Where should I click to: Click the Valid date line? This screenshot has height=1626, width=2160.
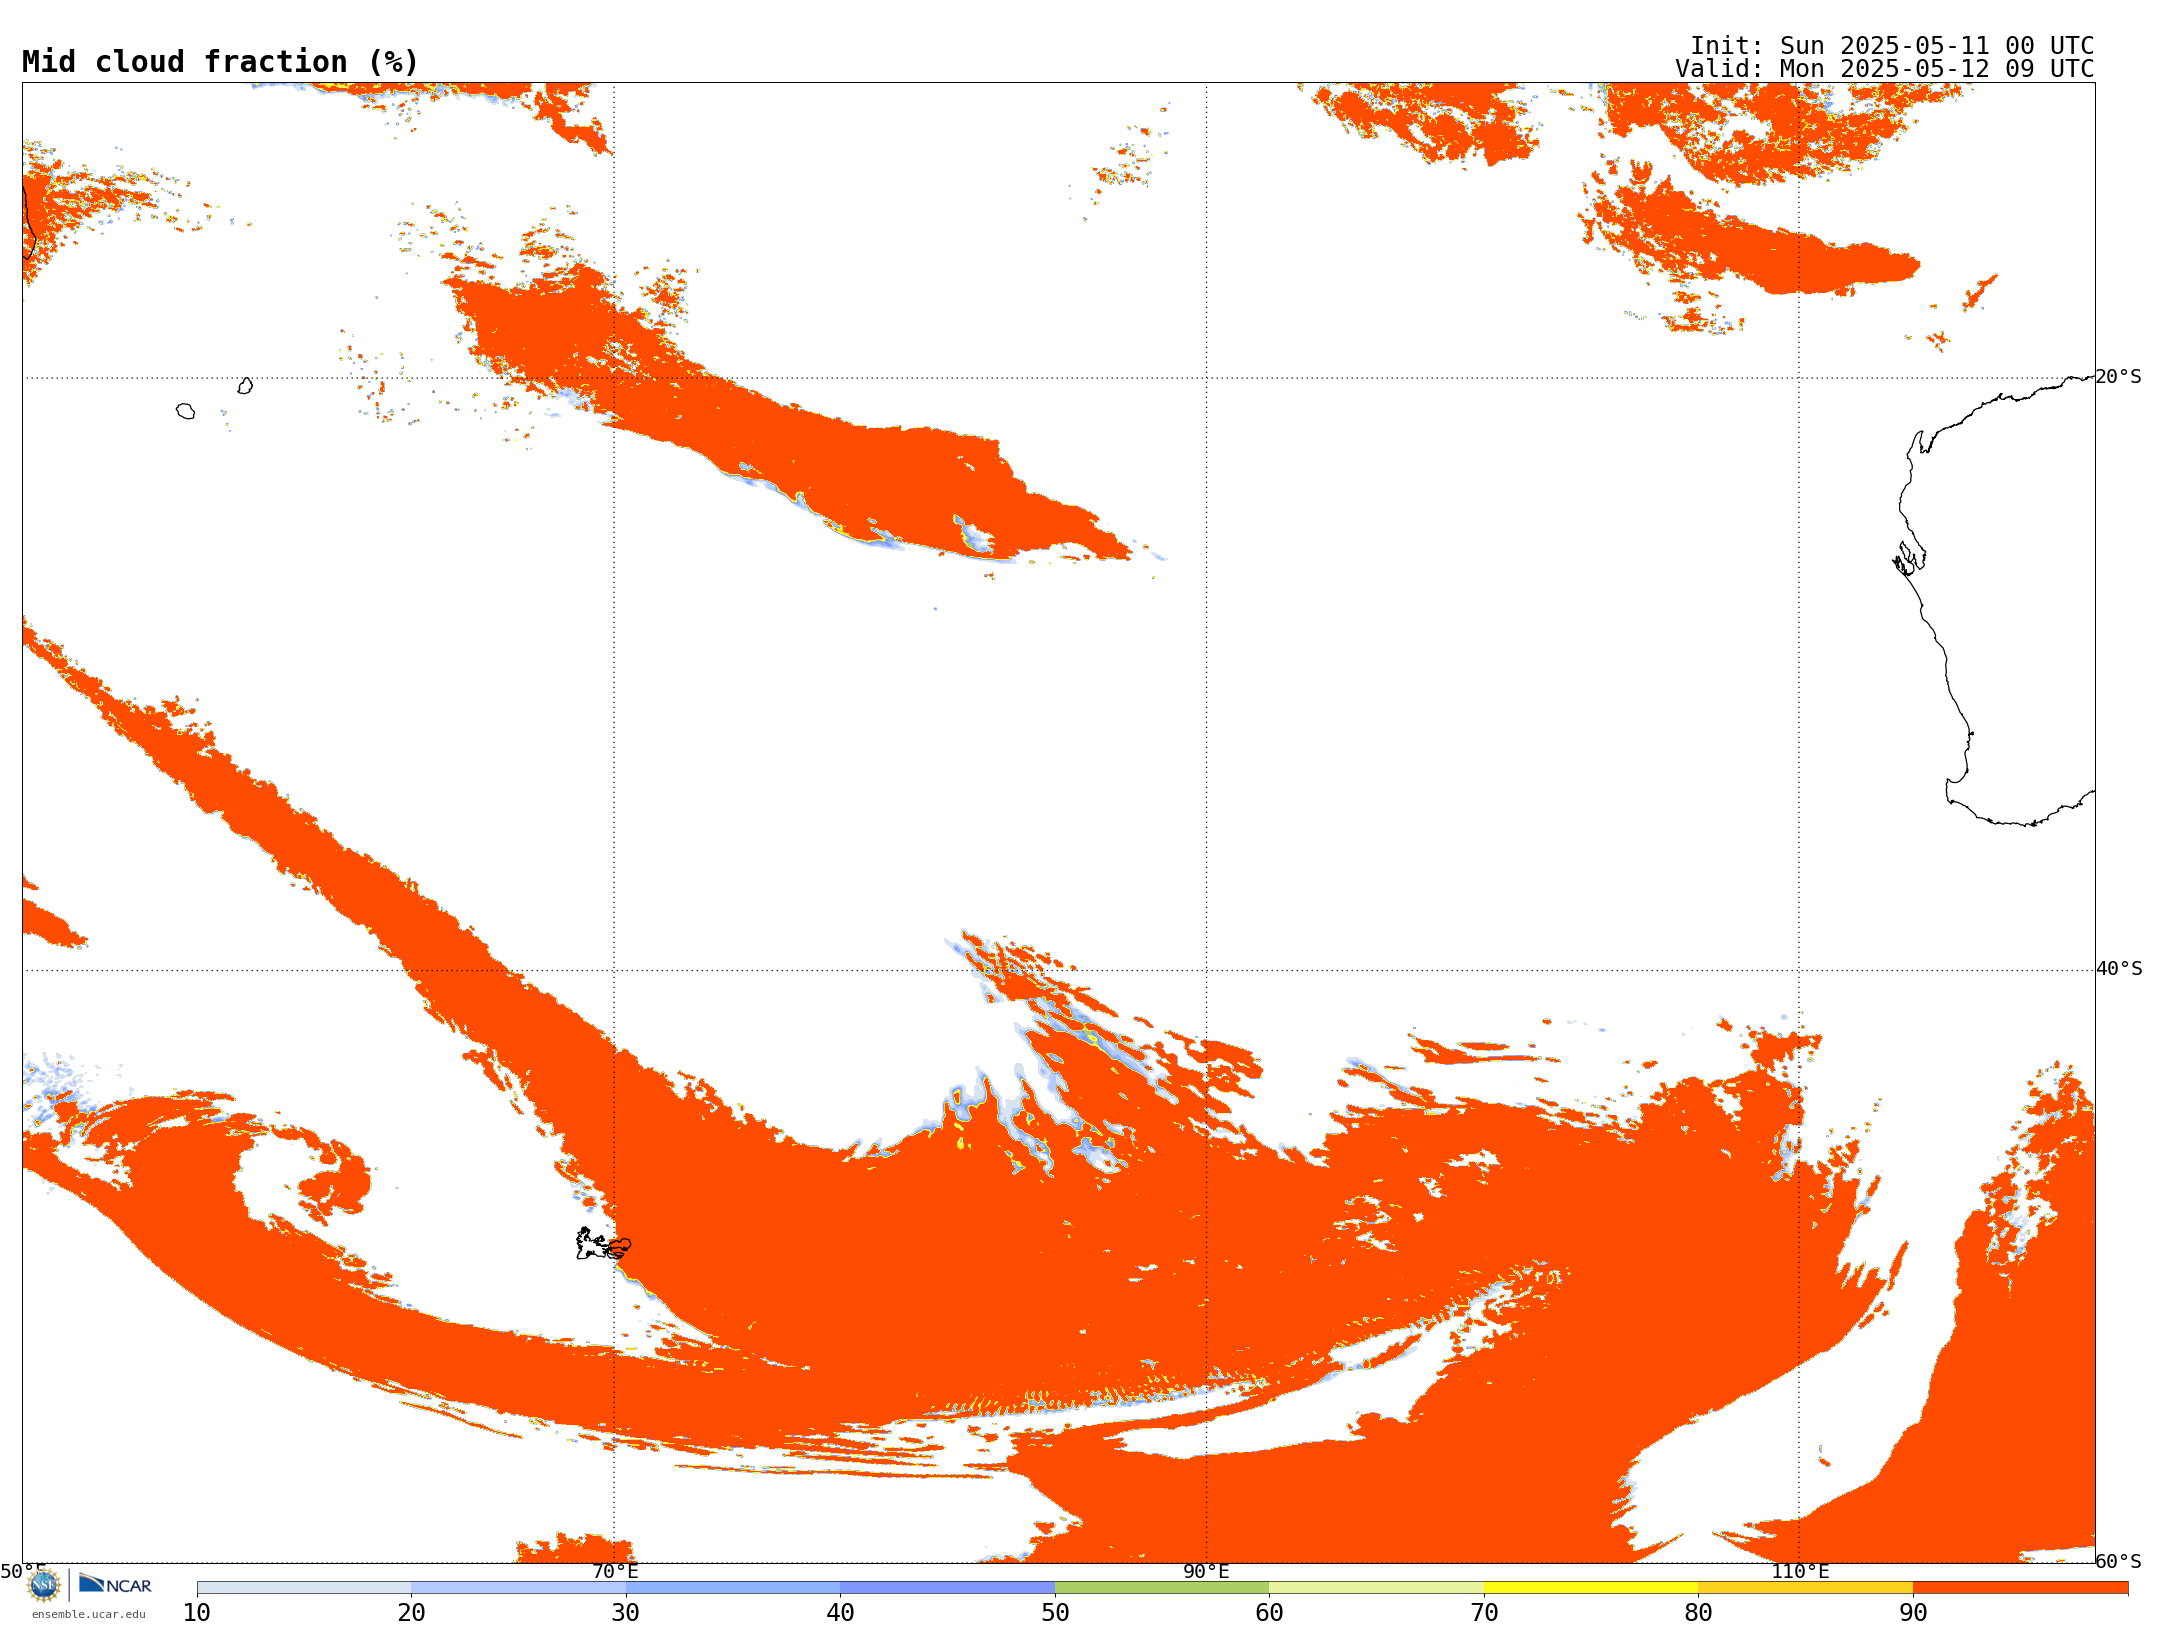(x=1884, y=69)
